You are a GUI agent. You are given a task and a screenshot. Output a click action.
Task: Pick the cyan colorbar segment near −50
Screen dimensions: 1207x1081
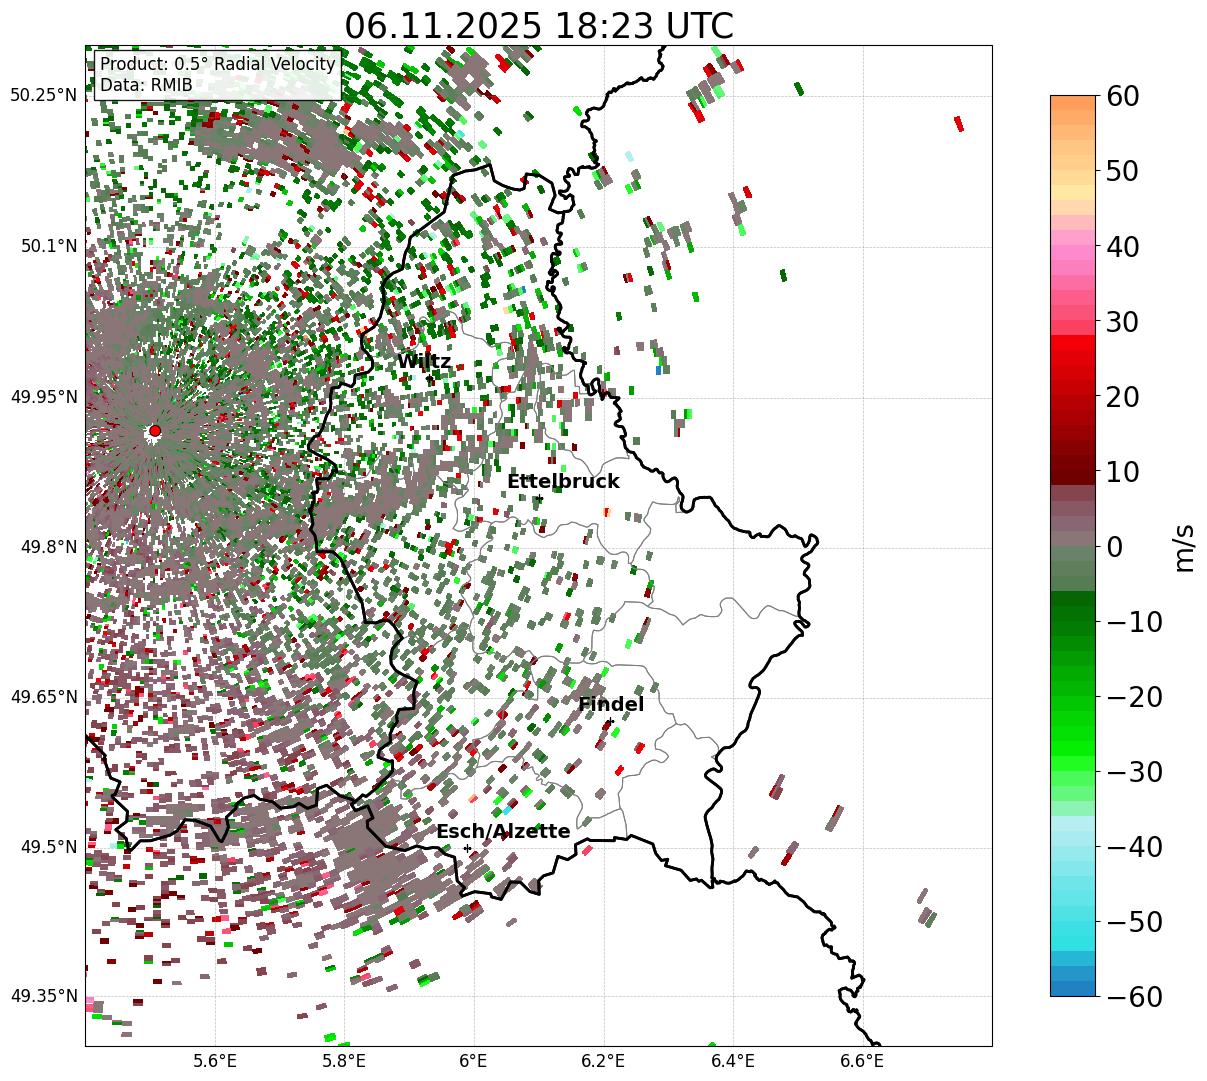(1073, 929)
